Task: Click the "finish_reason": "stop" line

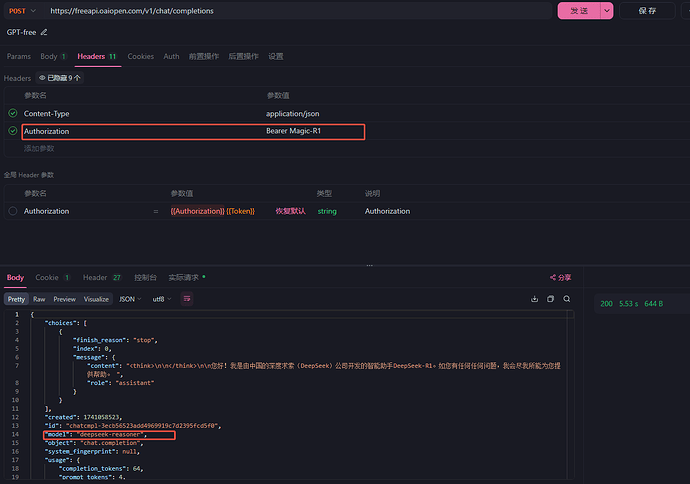Action: pos(115,340)
